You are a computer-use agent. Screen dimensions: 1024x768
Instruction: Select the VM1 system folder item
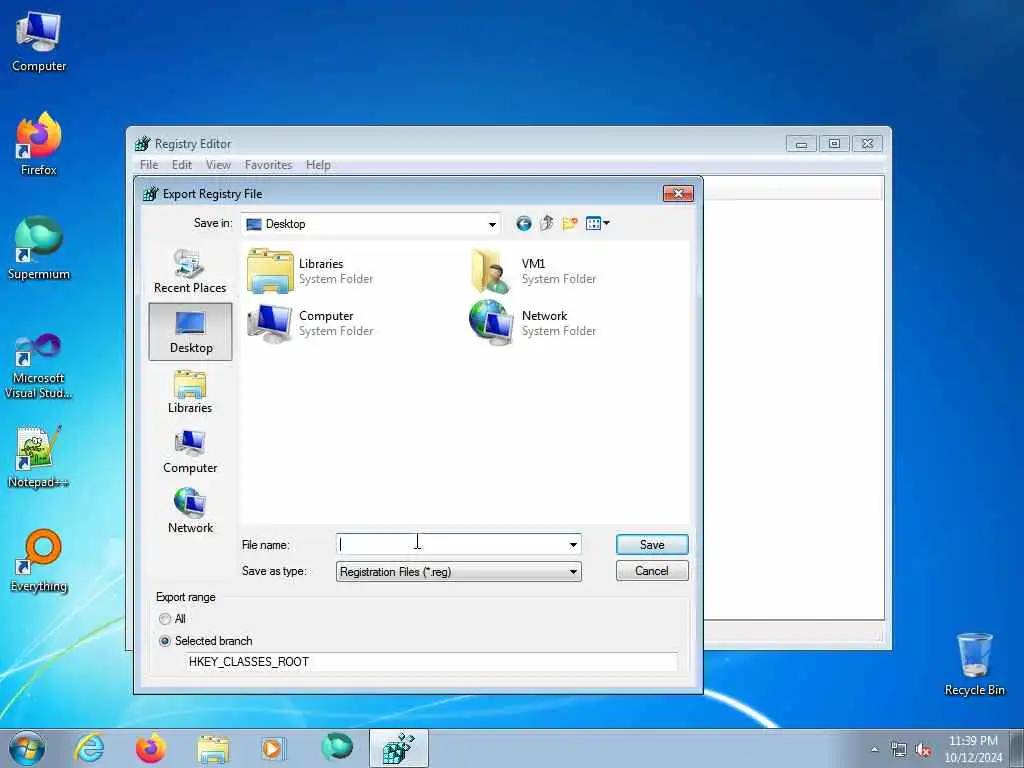534,271
